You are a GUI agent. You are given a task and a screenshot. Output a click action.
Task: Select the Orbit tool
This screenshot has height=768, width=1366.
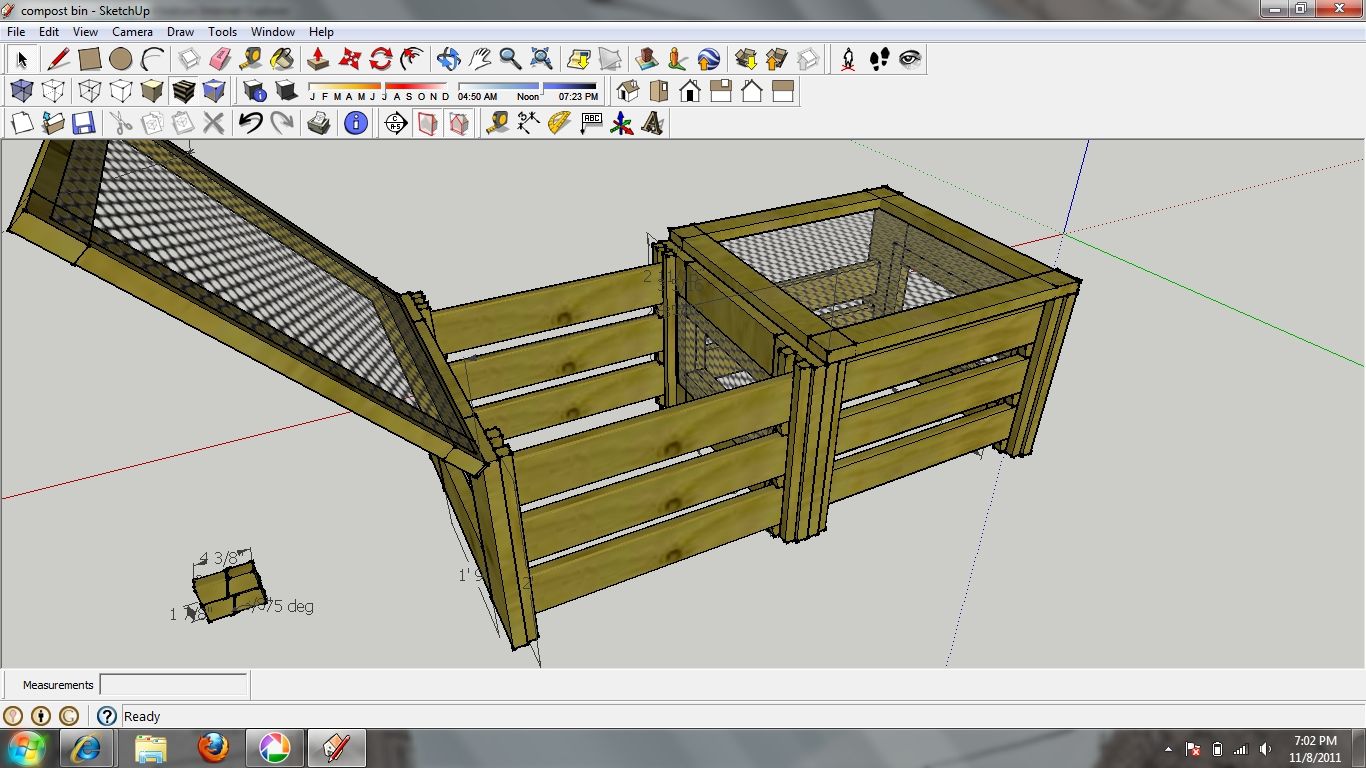[448, 59]
